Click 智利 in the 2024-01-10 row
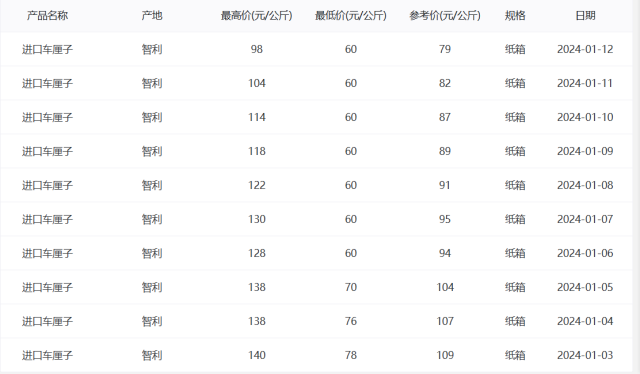Viewport: 640px width, 374px height. [152, 117]
